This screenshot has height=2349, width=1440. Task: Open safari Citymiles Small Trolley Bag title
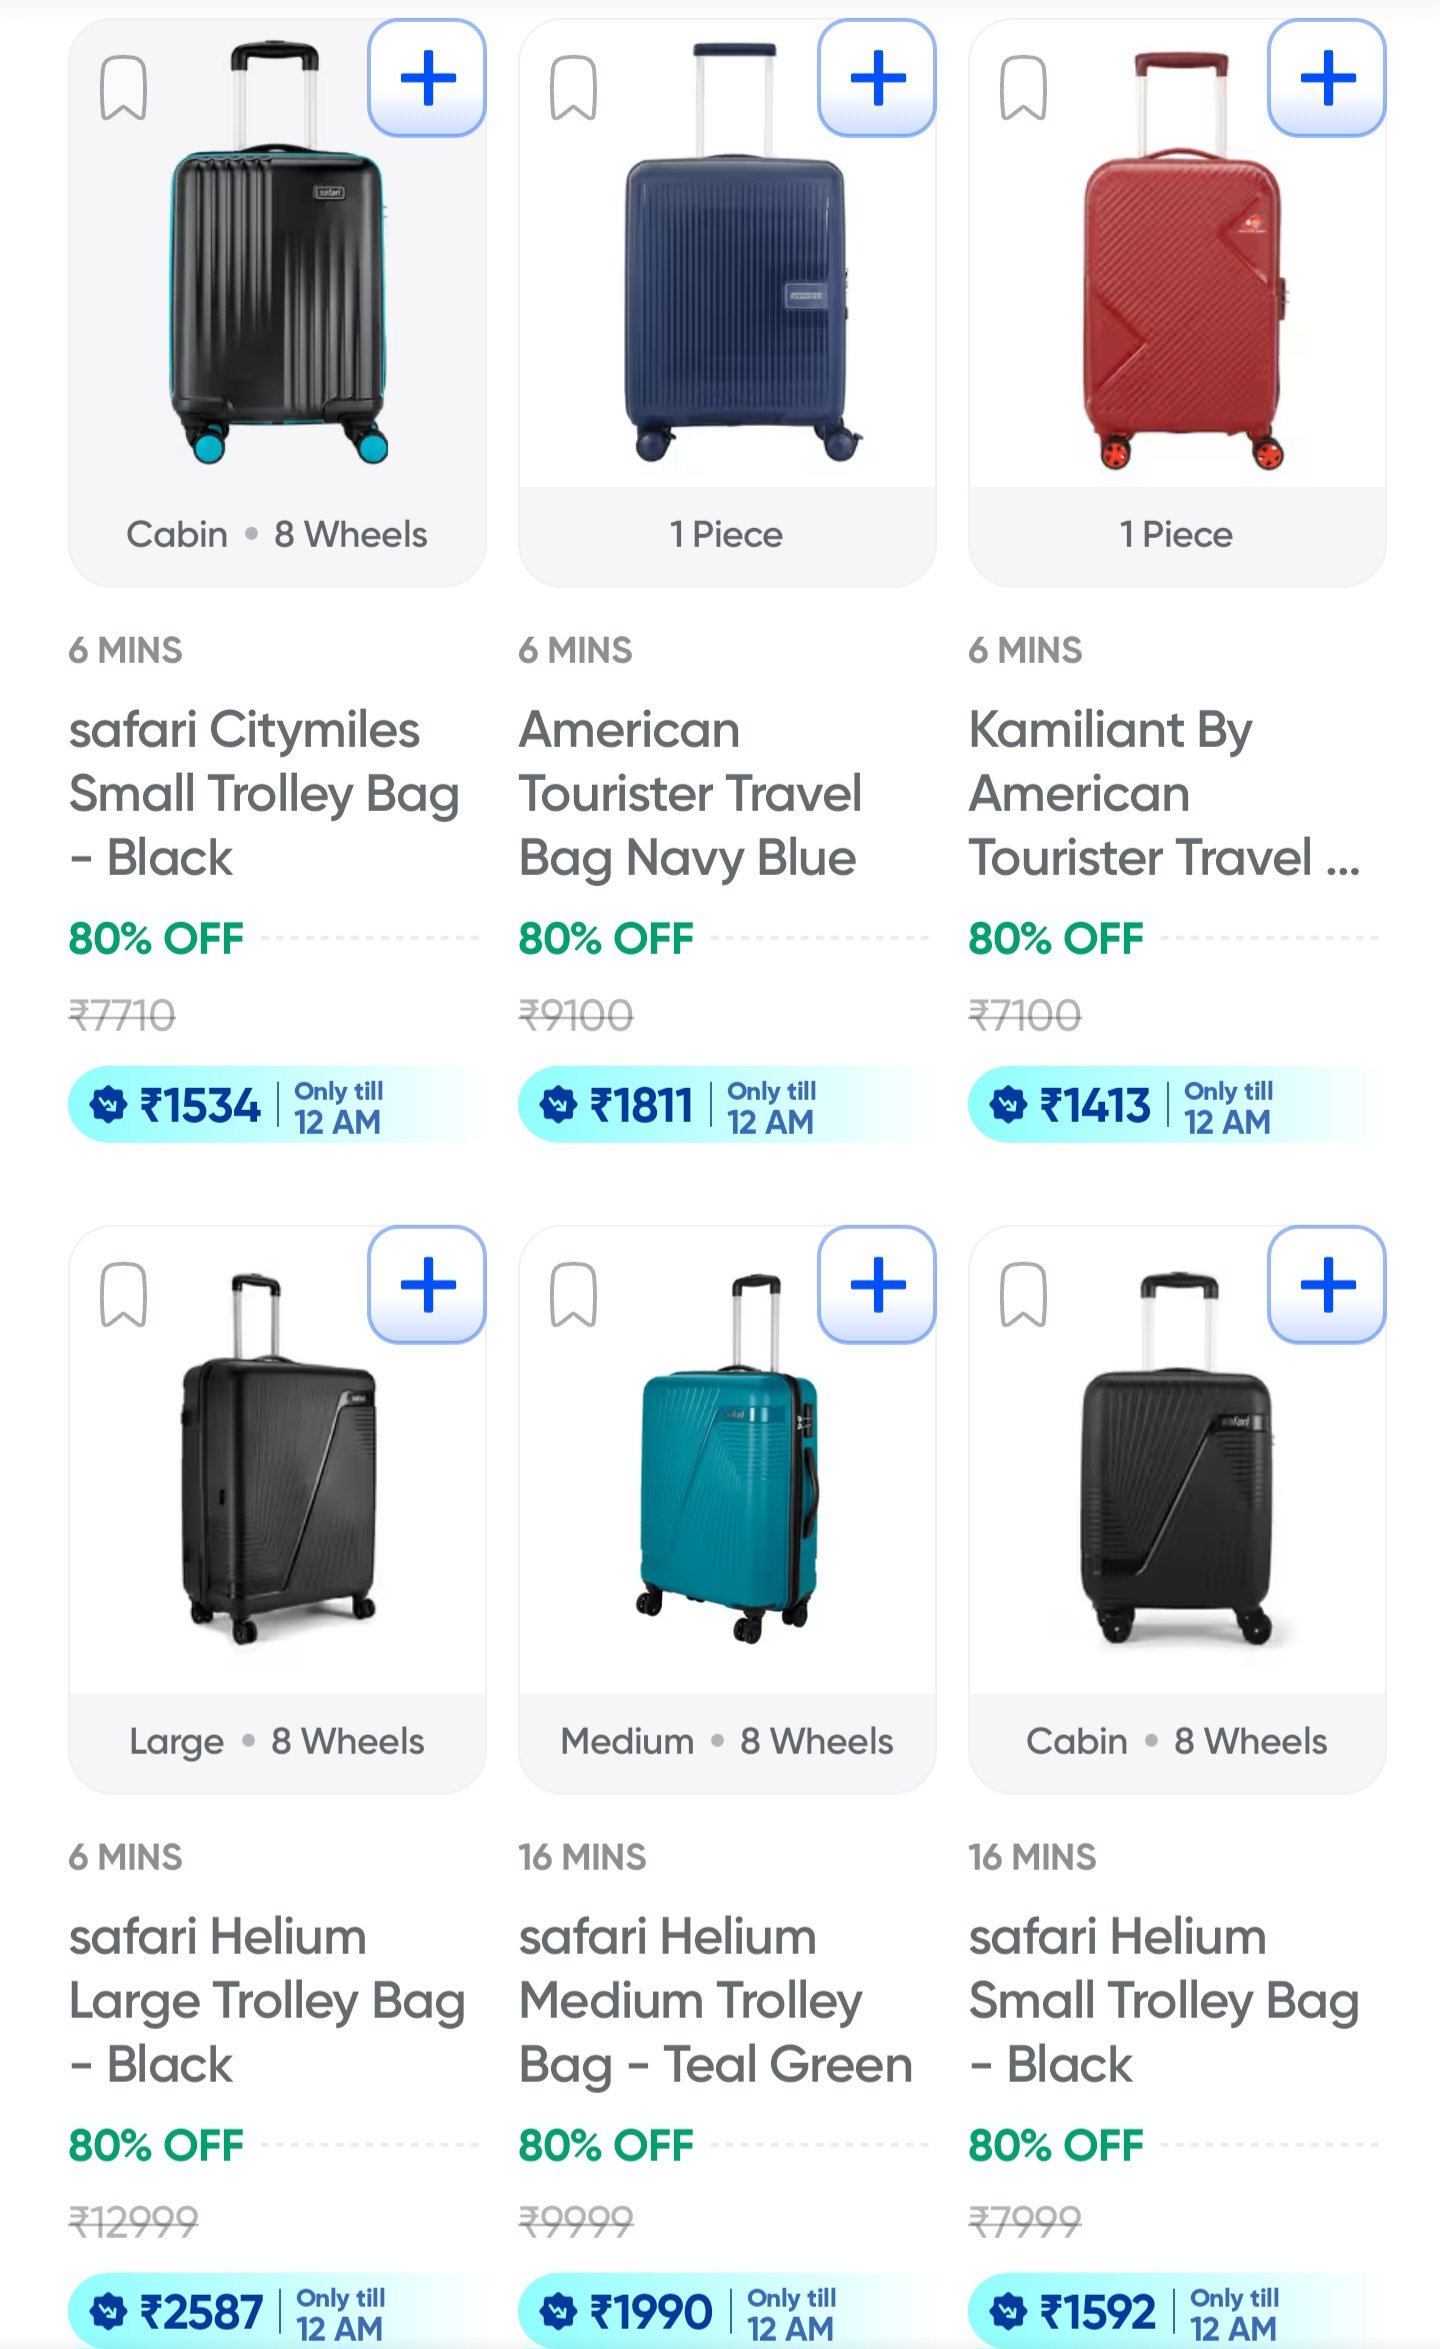pos(264,794)
